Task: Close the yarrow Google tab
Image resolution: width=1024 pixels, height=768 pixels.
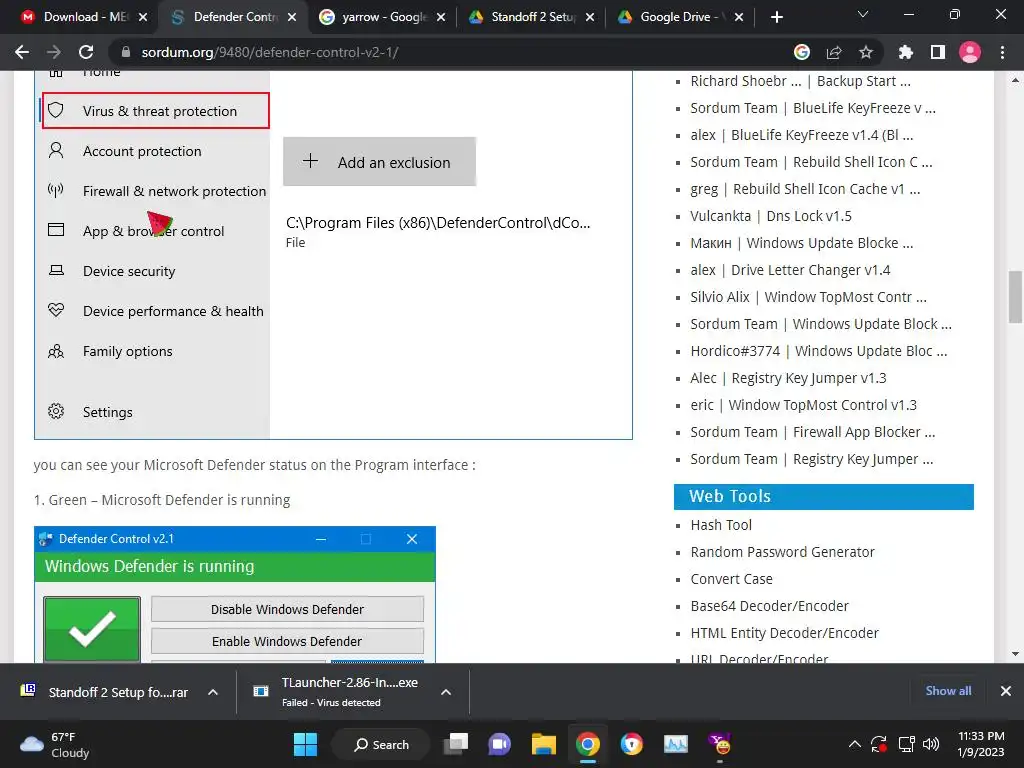Action: point(441,18)
